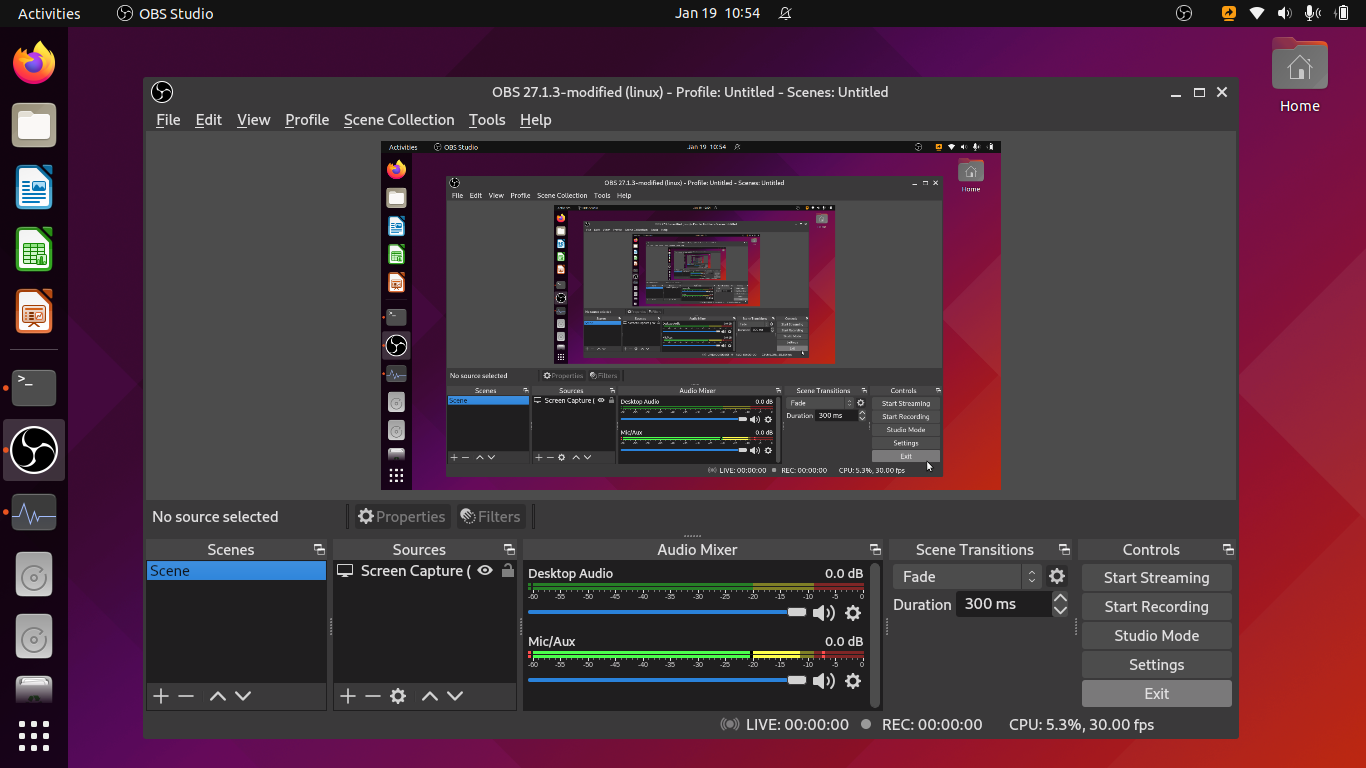The height and width of the screenshot is (768, 1366).
Task: Click the Duration 300 ms input field
Action: (x=1003, y=604)
